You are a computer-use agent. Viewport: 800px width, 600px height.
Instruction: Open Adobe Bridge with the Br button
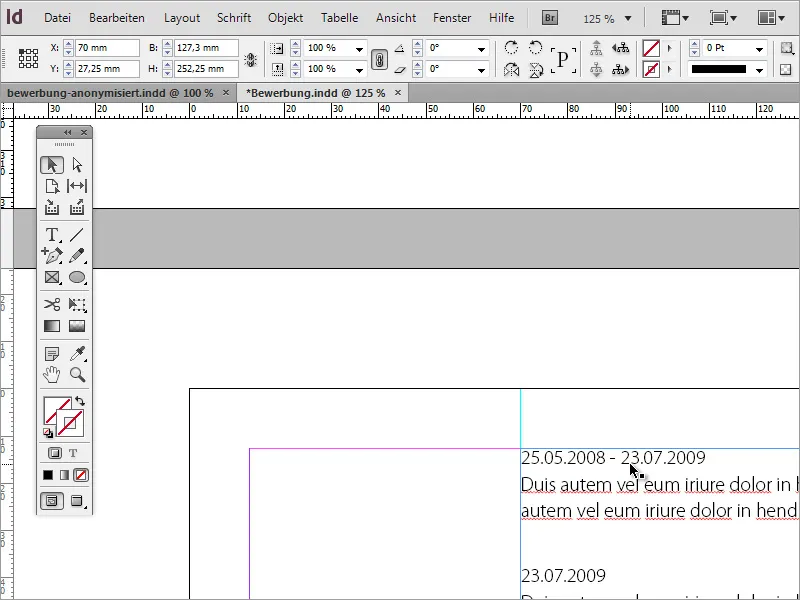click(549, 18)
